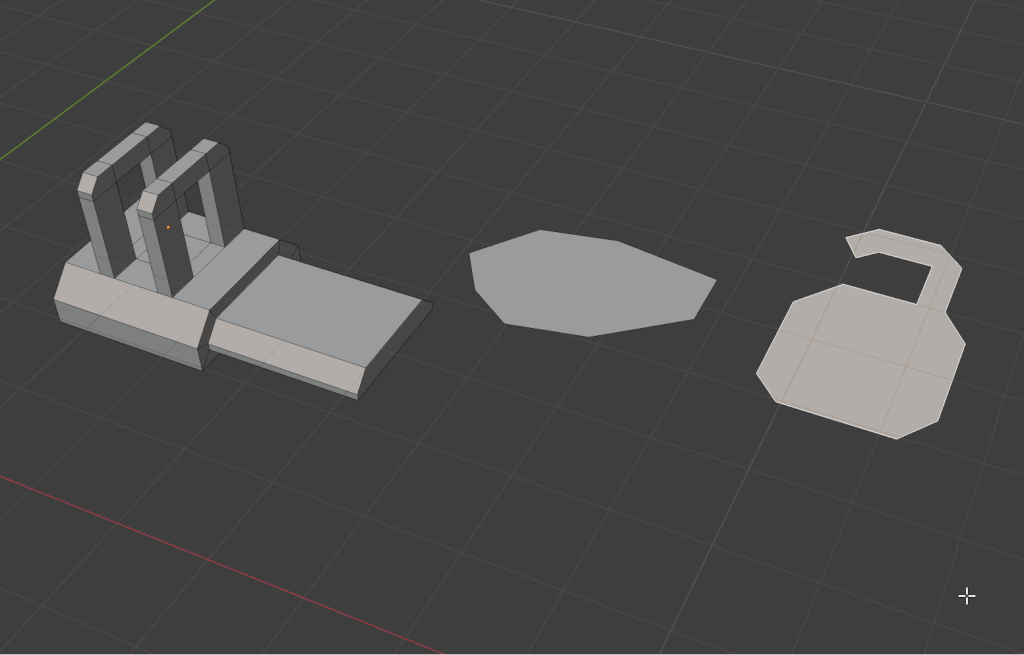Viewport: 1024px width, 655px height.
Task: Select the flat octagonal plane mesh
Action: [592, 283]
